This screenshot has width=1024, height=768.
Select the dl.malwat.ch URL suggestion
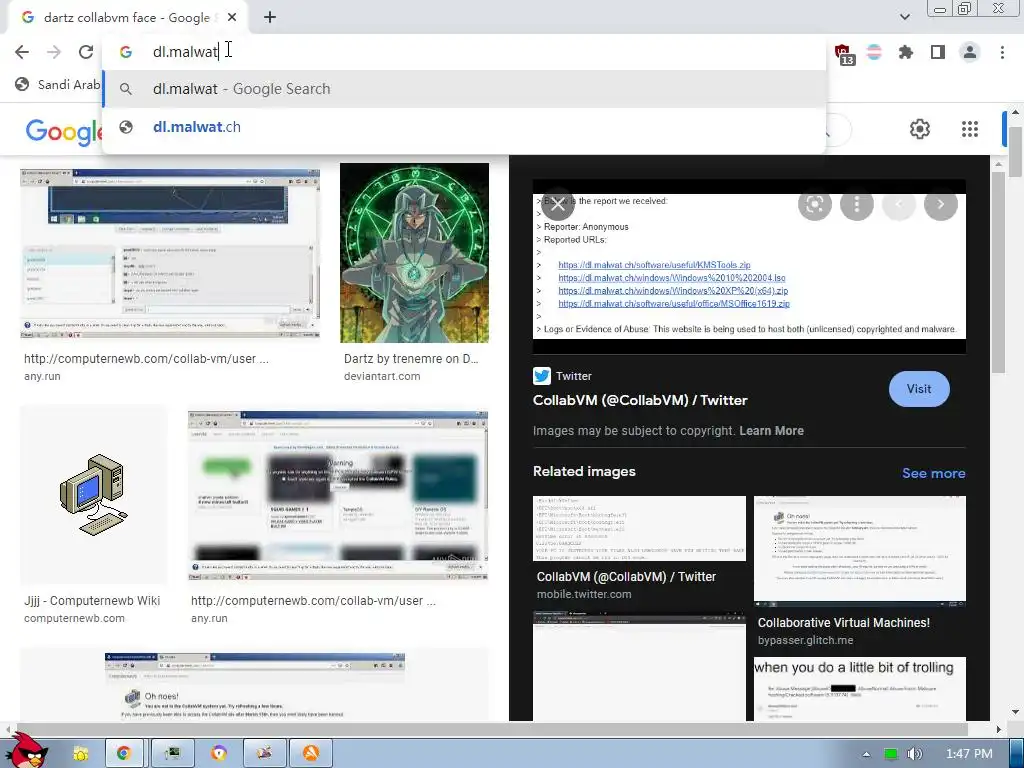464,127
